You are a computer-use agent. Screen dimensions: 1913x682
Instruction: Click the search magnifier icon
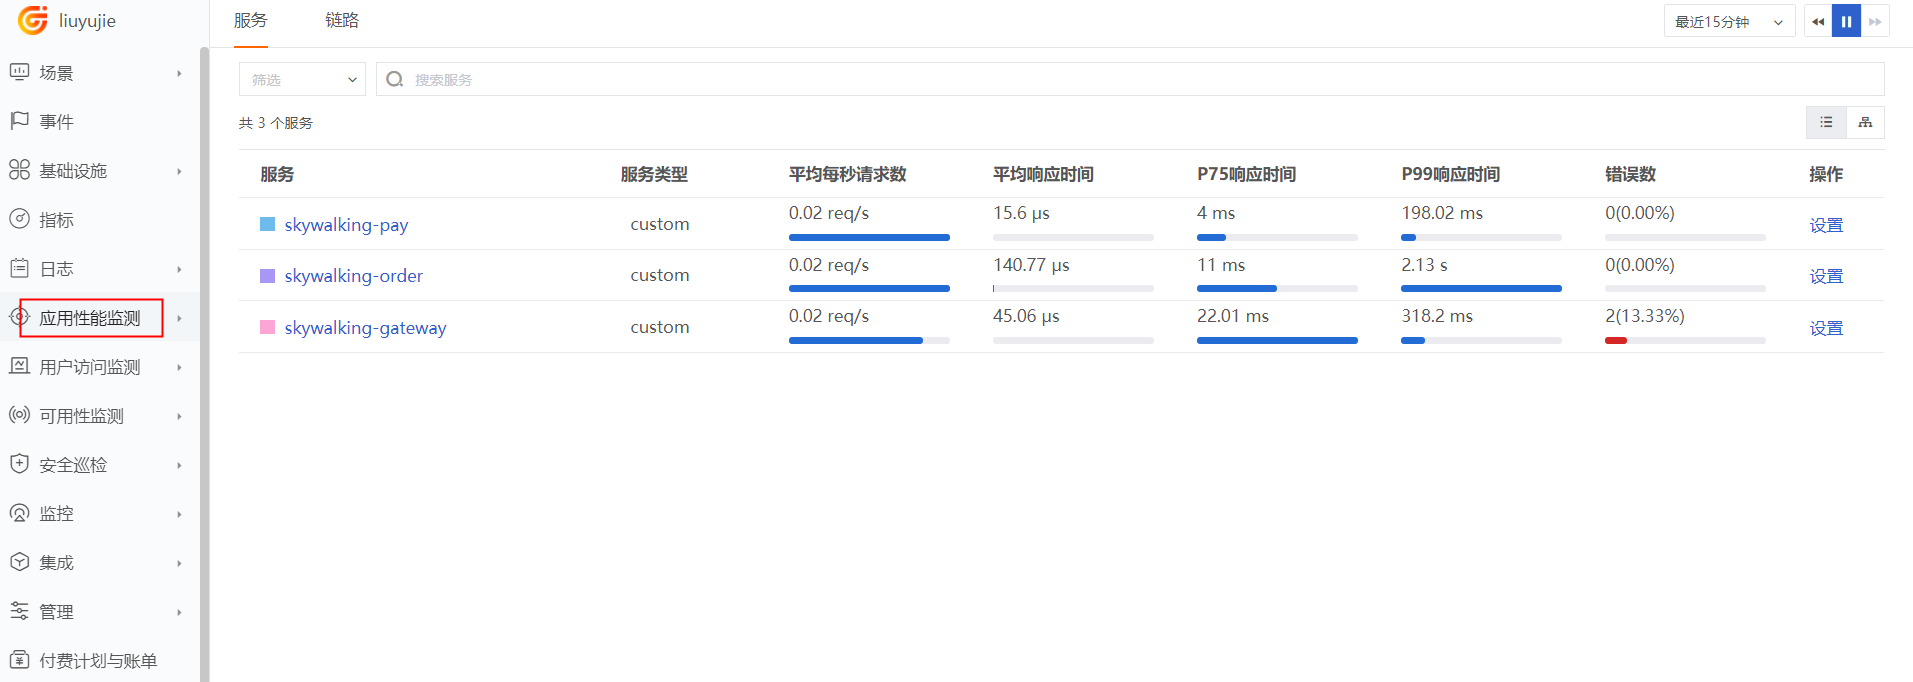click(x=395, y=79)
